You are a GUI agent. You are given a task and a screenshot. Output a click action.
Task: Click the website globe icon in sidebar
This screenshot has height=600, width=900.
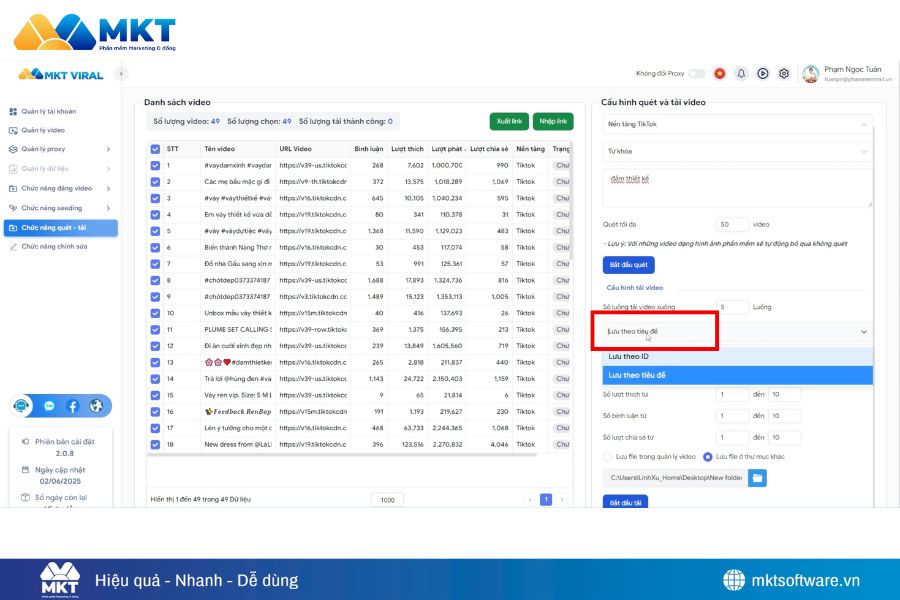97,406
